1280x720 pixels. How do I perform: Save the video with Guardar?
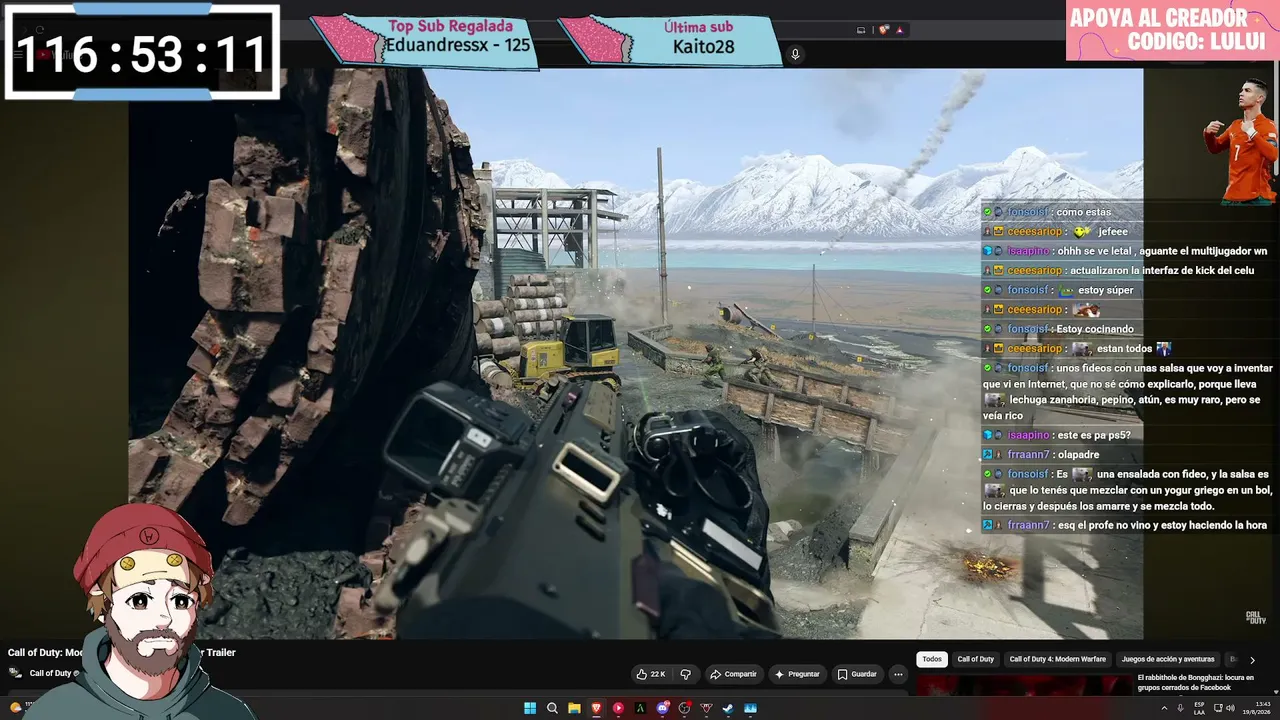click(x=857, y=674)
